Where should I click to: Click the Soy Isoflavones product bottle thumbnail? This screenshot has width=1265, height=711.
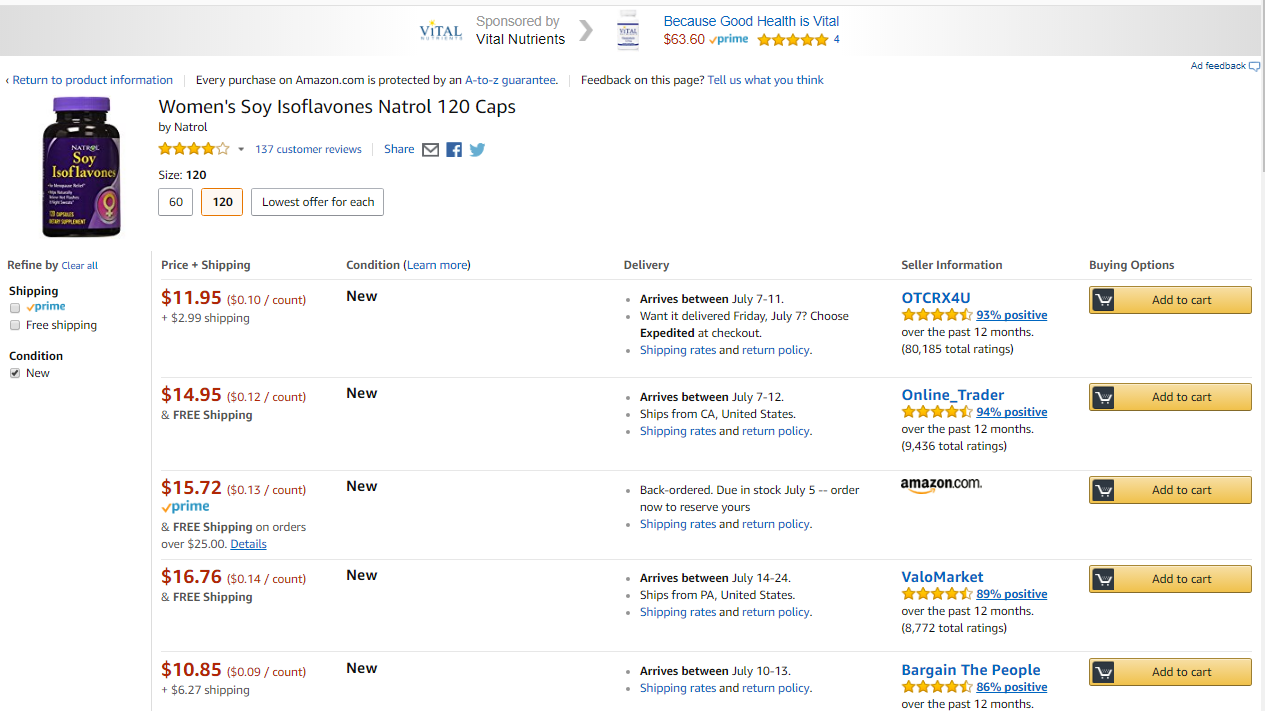coord(81,167)
